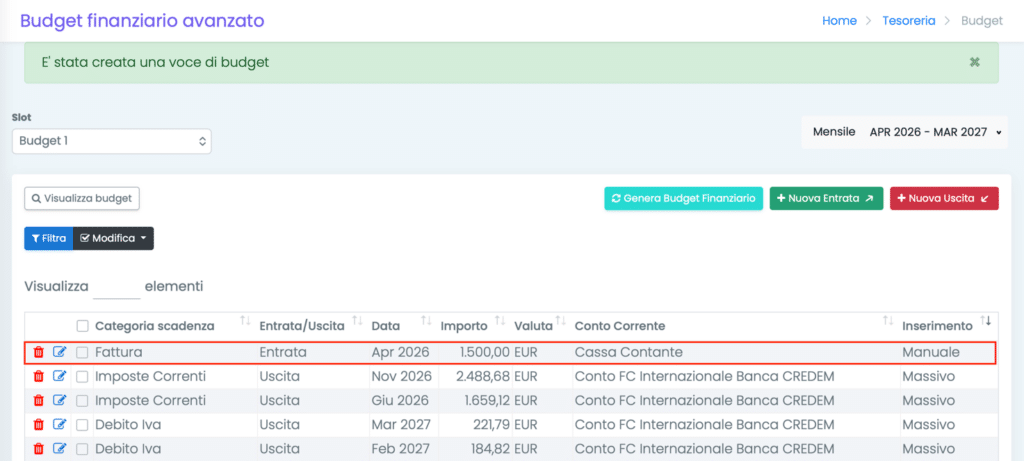The height and width of the screenshot is (461, 1024).
Task: Sort table by Importo column
Action: coord(498,321)
